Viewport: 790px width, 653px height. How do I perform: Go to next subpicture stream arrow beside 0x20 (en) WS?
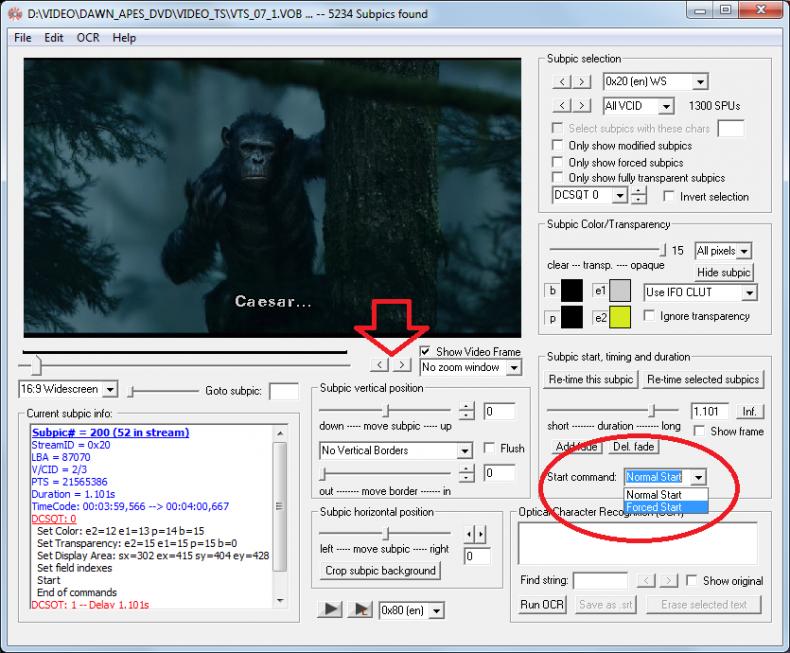point(581,81)
